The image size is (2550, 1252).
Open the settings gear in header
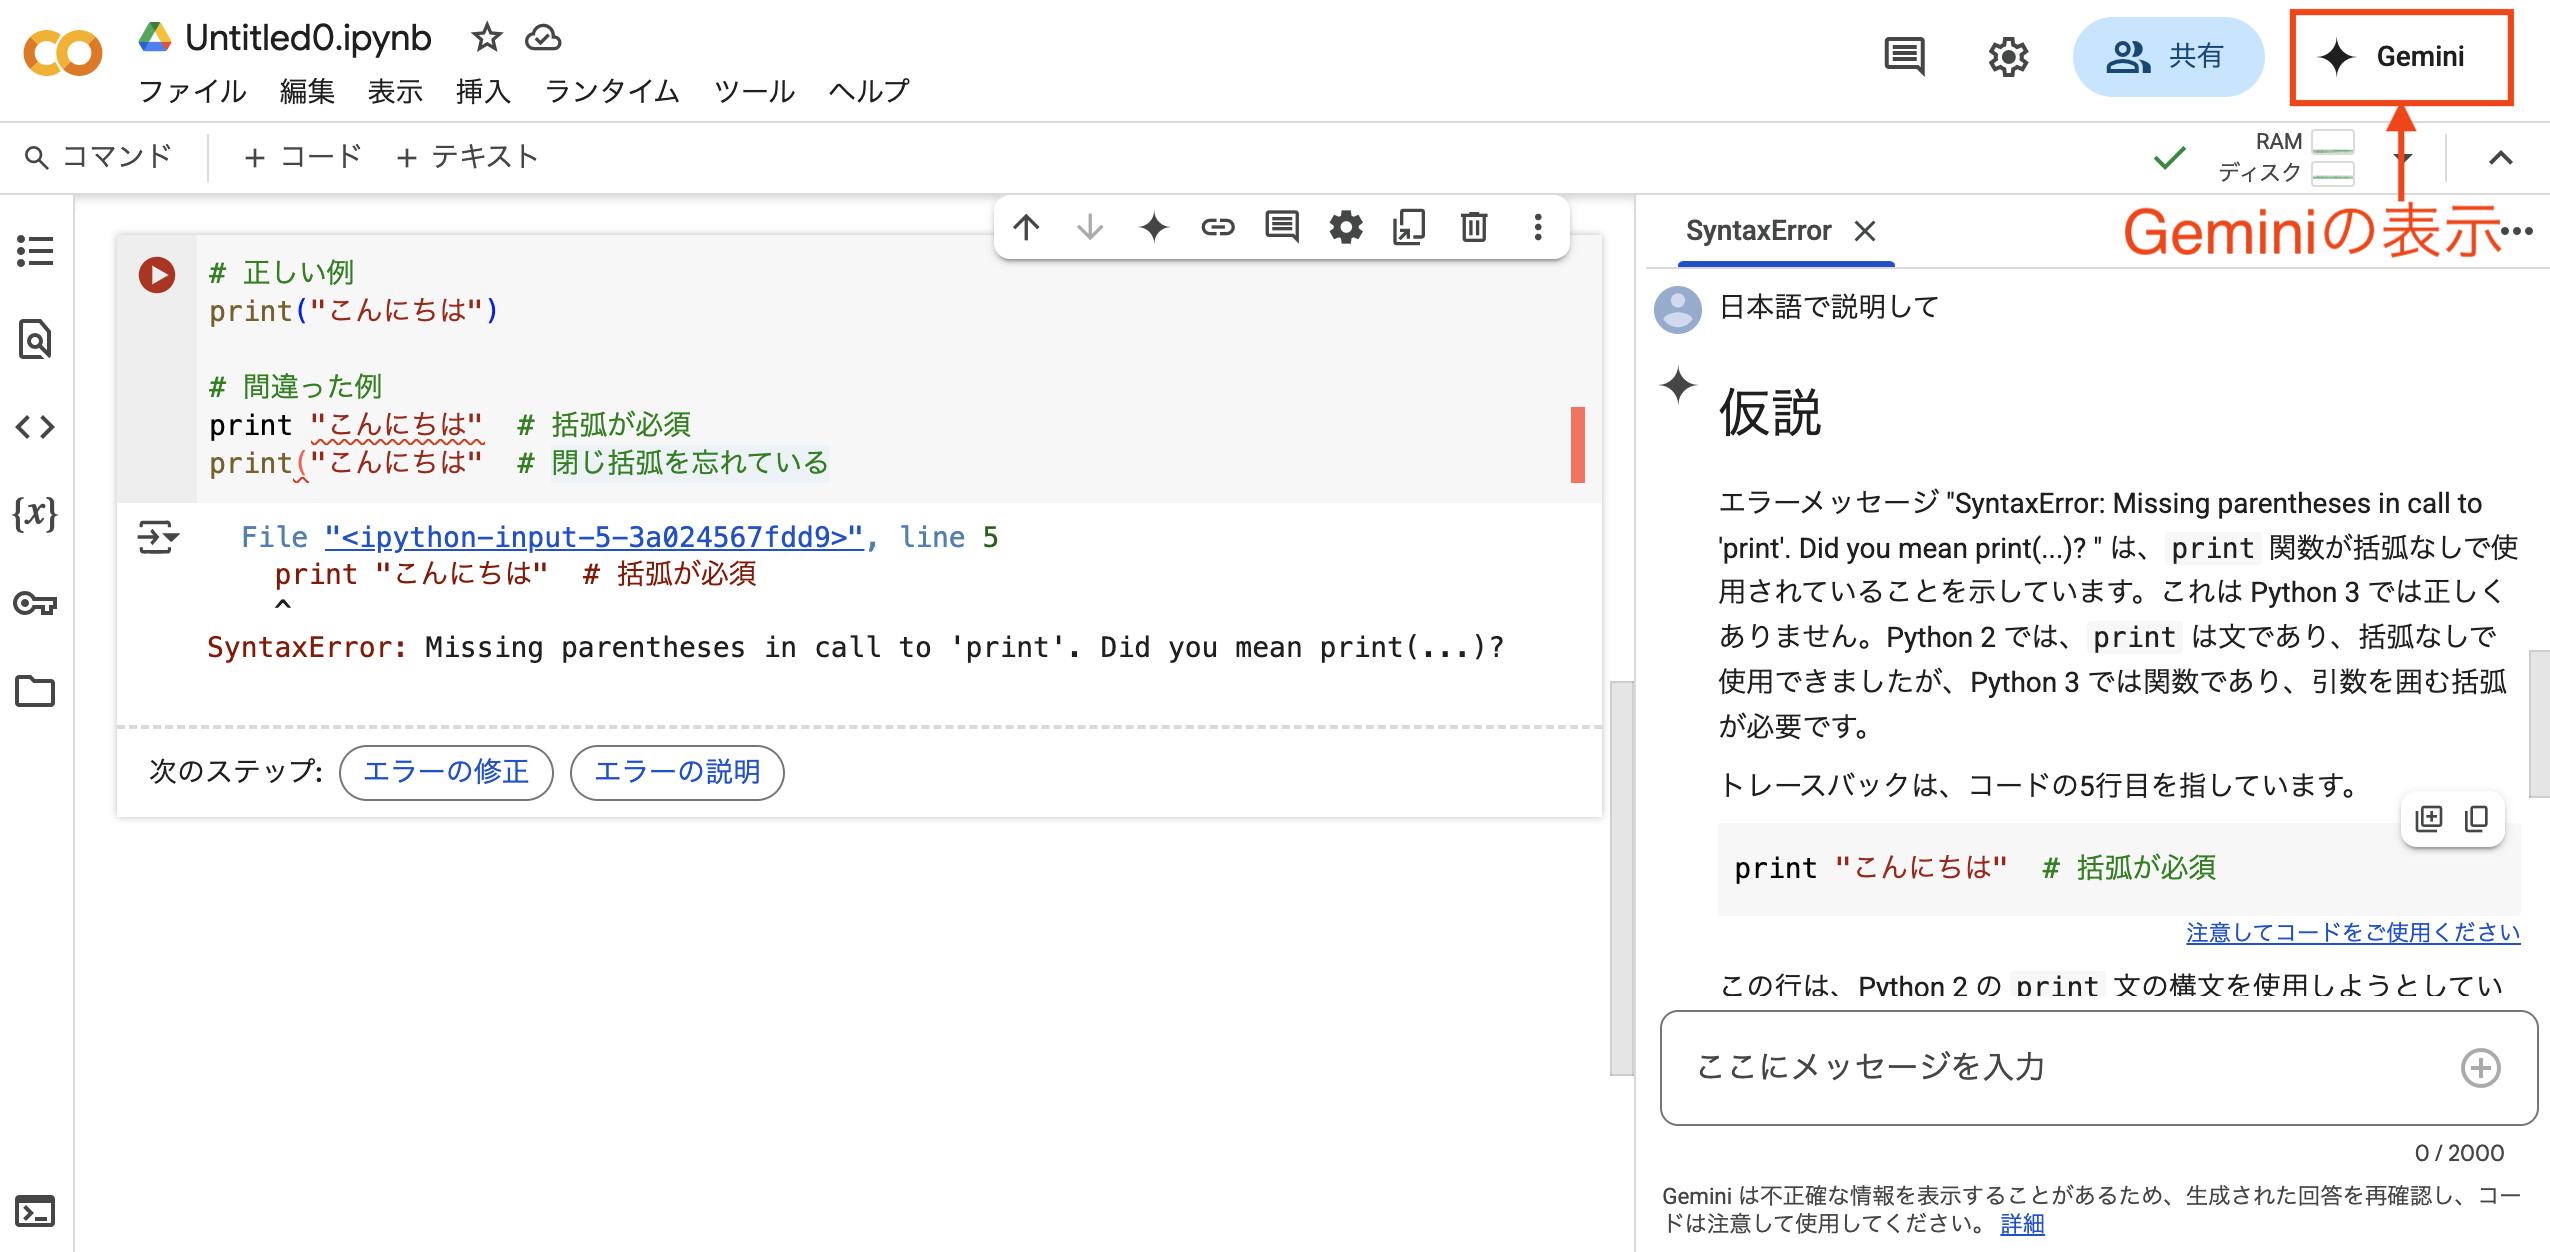point(2007,56)
